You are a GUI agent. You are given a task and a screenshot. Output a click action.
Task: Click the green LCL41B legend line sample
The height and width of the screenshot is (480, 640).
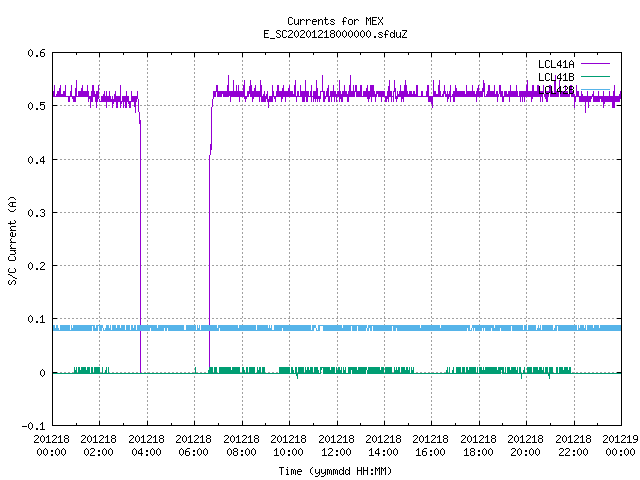pyautogui.click(x=595, y=76)
